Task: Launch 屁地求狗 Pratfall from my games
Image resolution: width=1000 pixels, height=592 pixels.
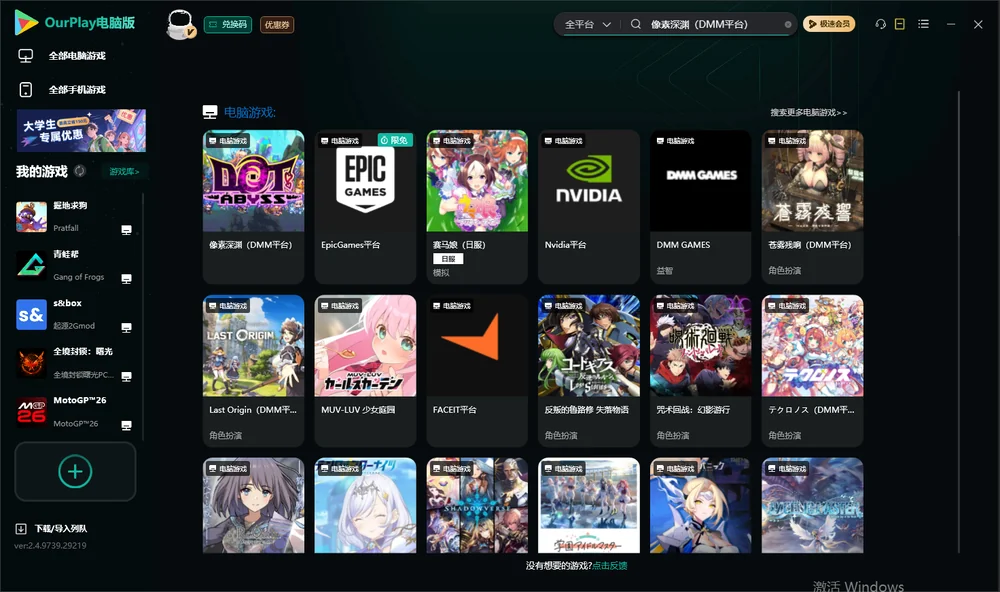Action: click(73, 217)
